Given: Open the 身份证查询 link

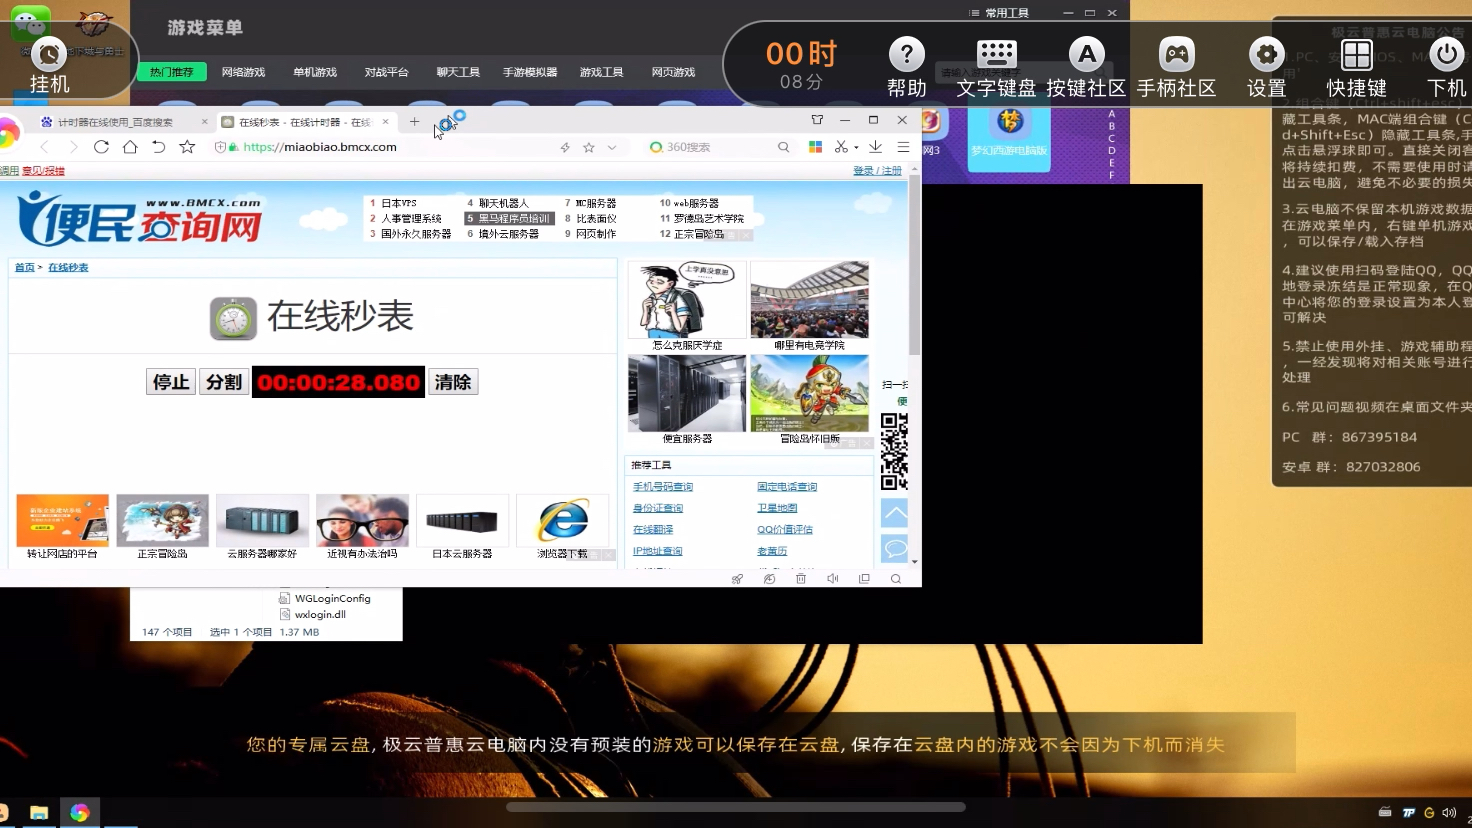Looking at the screenshot, I should [x=658, y=508].
